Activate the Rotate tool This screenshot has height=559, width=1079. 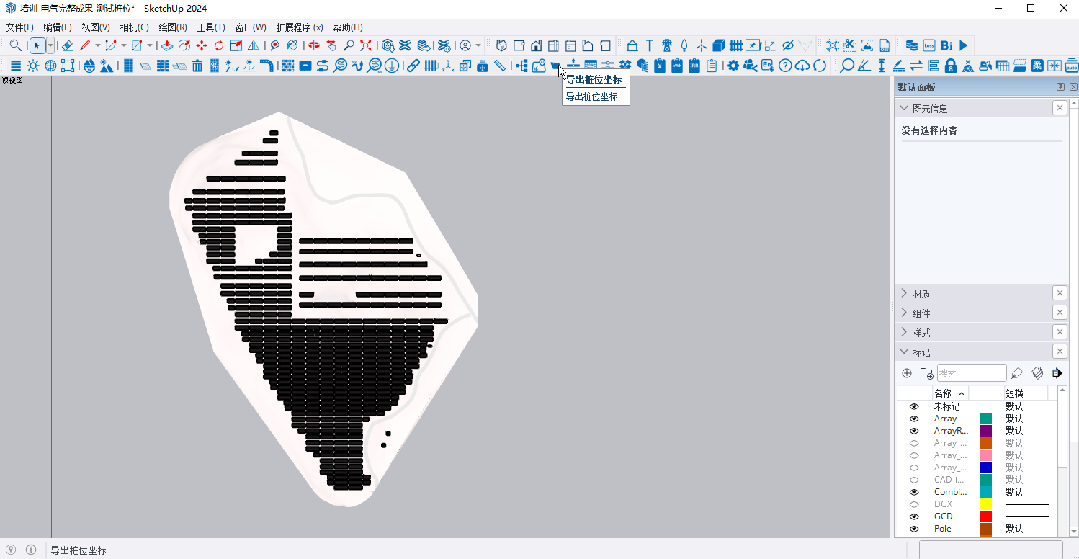tap(219, 45)
